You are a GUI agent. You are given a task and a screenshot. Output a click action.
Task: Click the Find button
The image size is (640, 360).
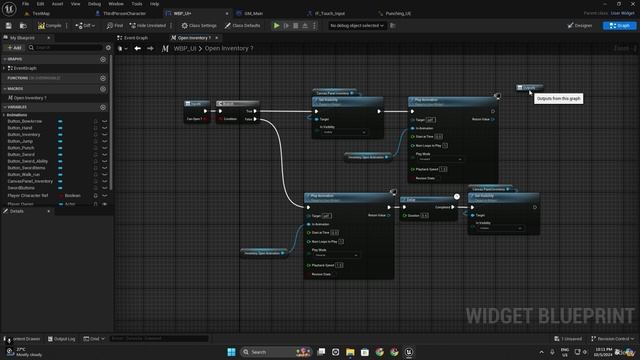(115, 26)
